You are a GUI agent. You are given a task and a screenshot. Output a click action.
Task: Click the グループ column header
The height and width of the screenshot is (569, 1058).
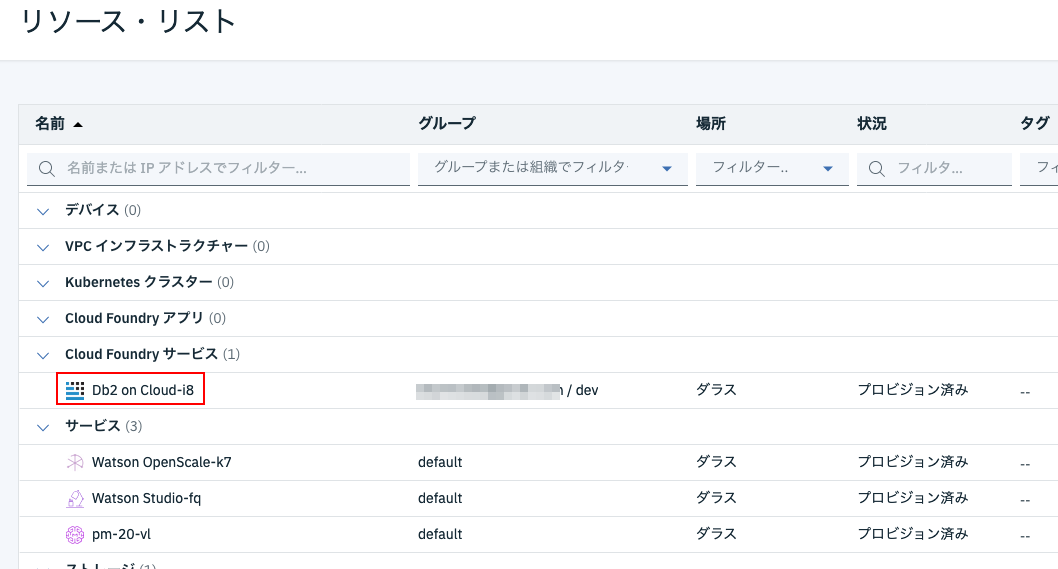click(x=447, y=124)
